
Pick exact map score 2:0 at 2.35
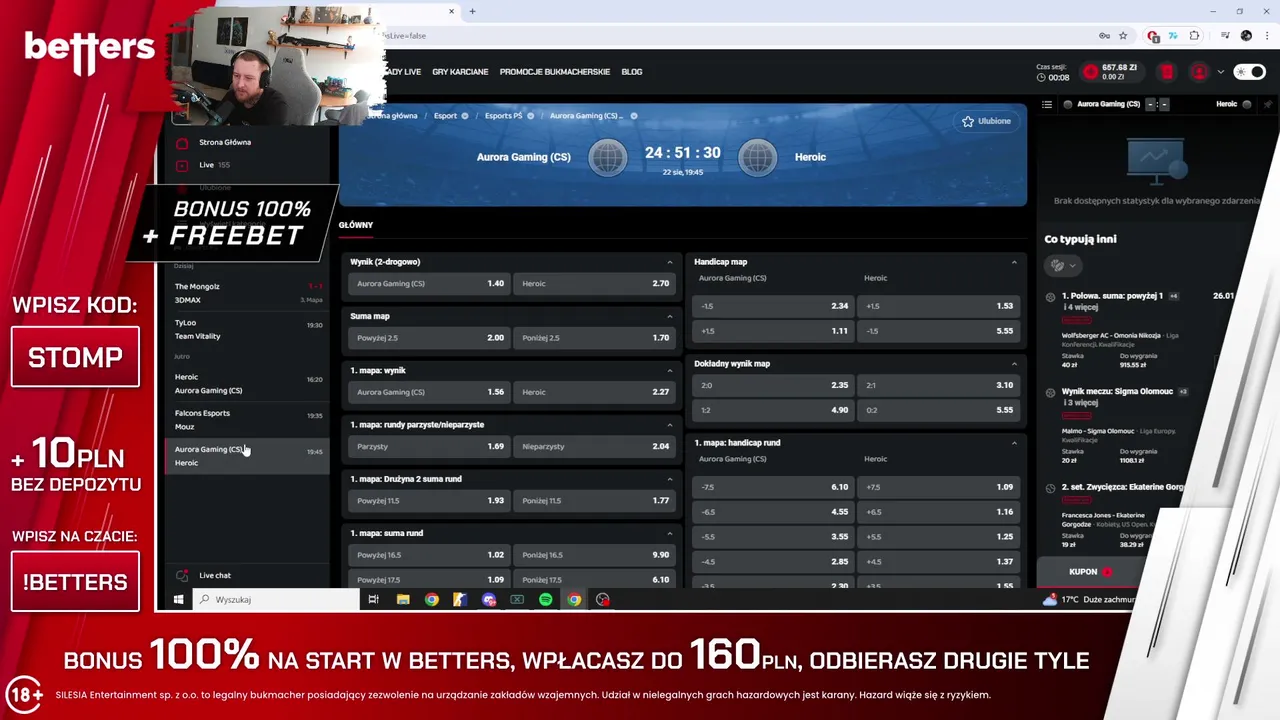(x=773, y=385)
